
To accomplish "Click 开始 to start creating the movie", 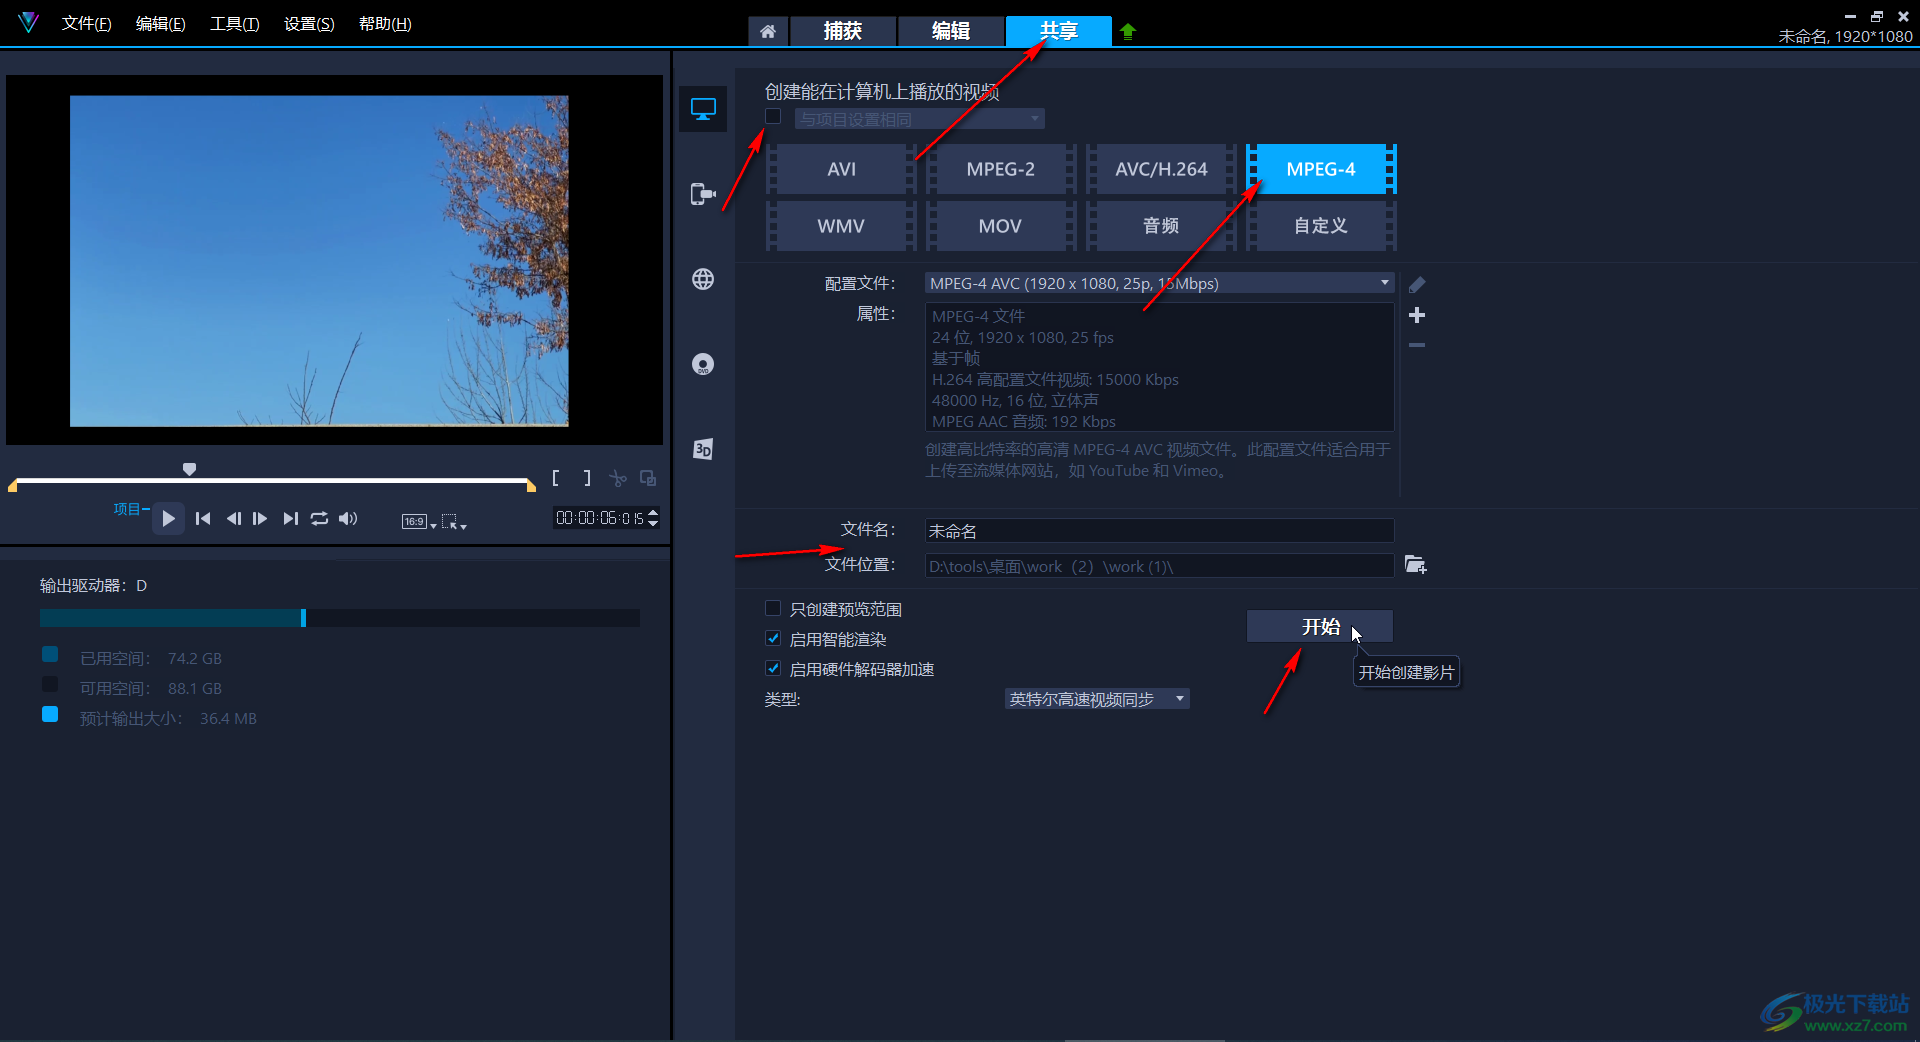I will 1319,626.
